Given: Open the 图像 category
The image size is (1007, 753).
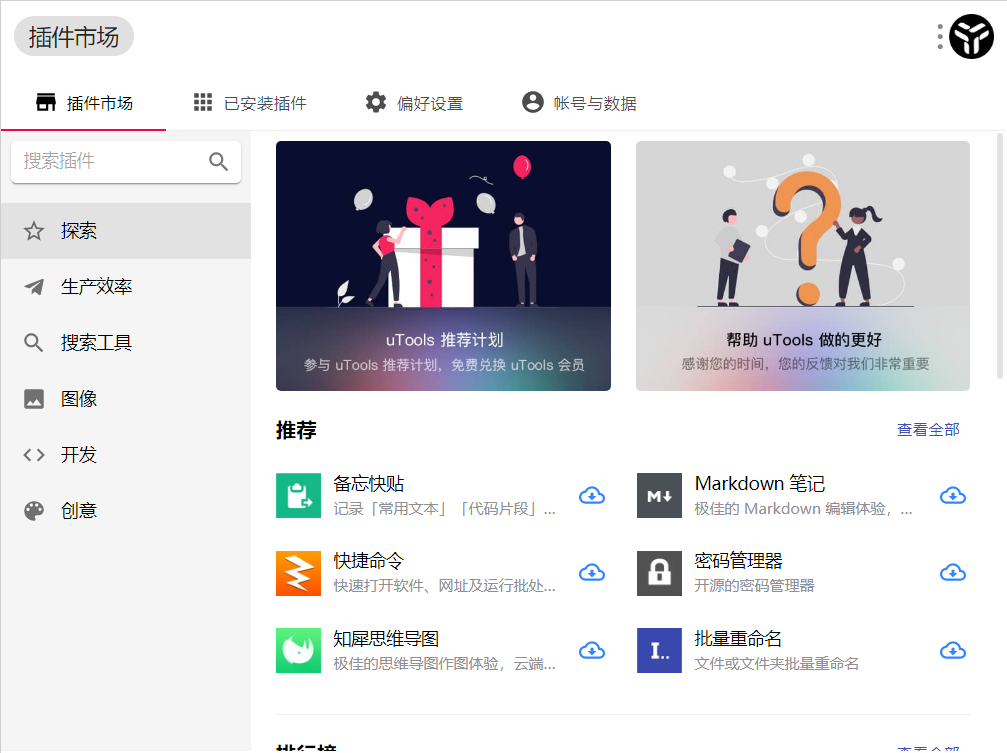Looking at the screenshot, I should click(79, 399).
